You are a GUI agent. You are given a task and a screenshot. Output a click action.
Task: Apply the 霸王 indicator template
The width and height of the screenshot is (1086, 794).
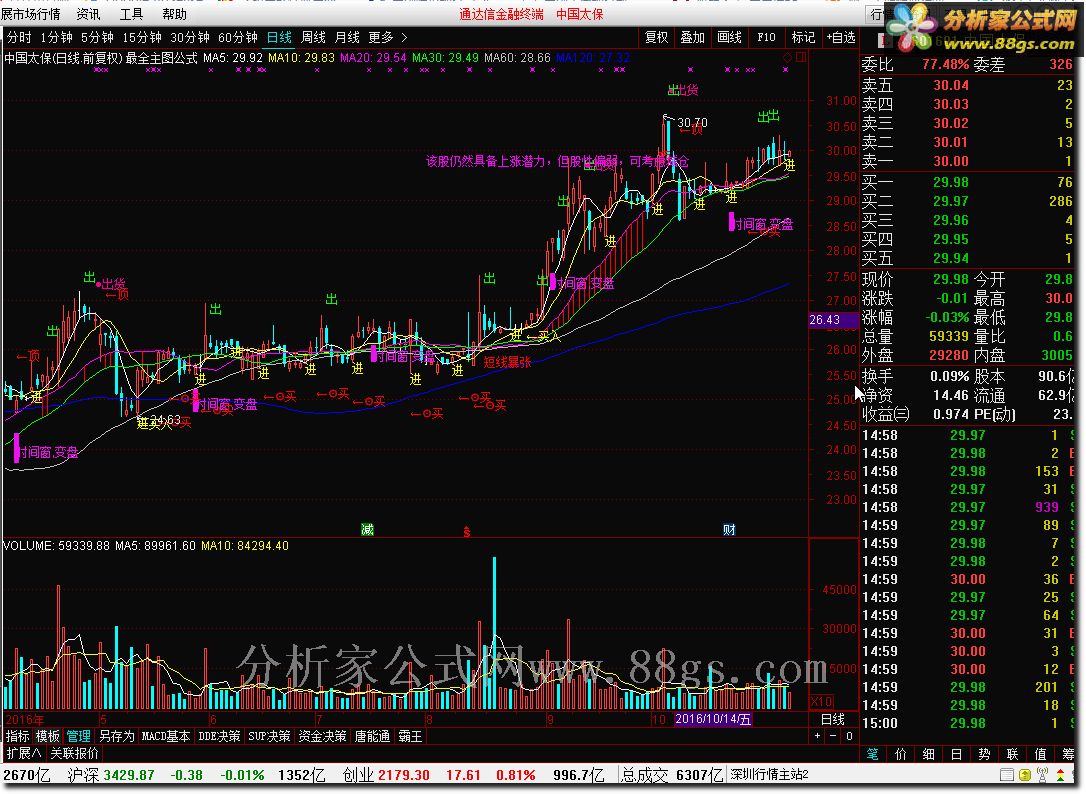tap(410, 736)
